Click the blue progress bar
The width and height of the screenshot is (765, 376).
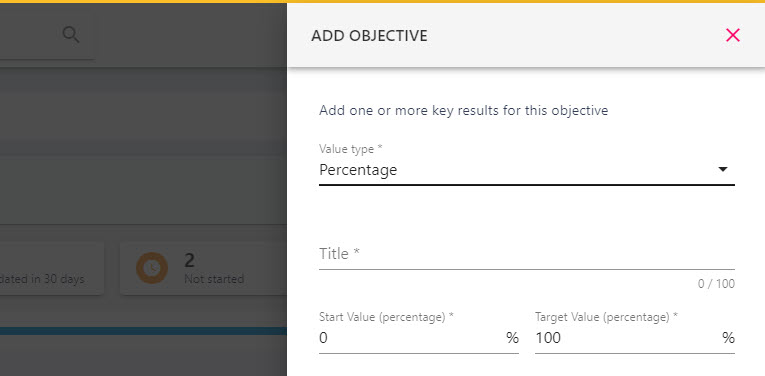(x=143, y=331)
